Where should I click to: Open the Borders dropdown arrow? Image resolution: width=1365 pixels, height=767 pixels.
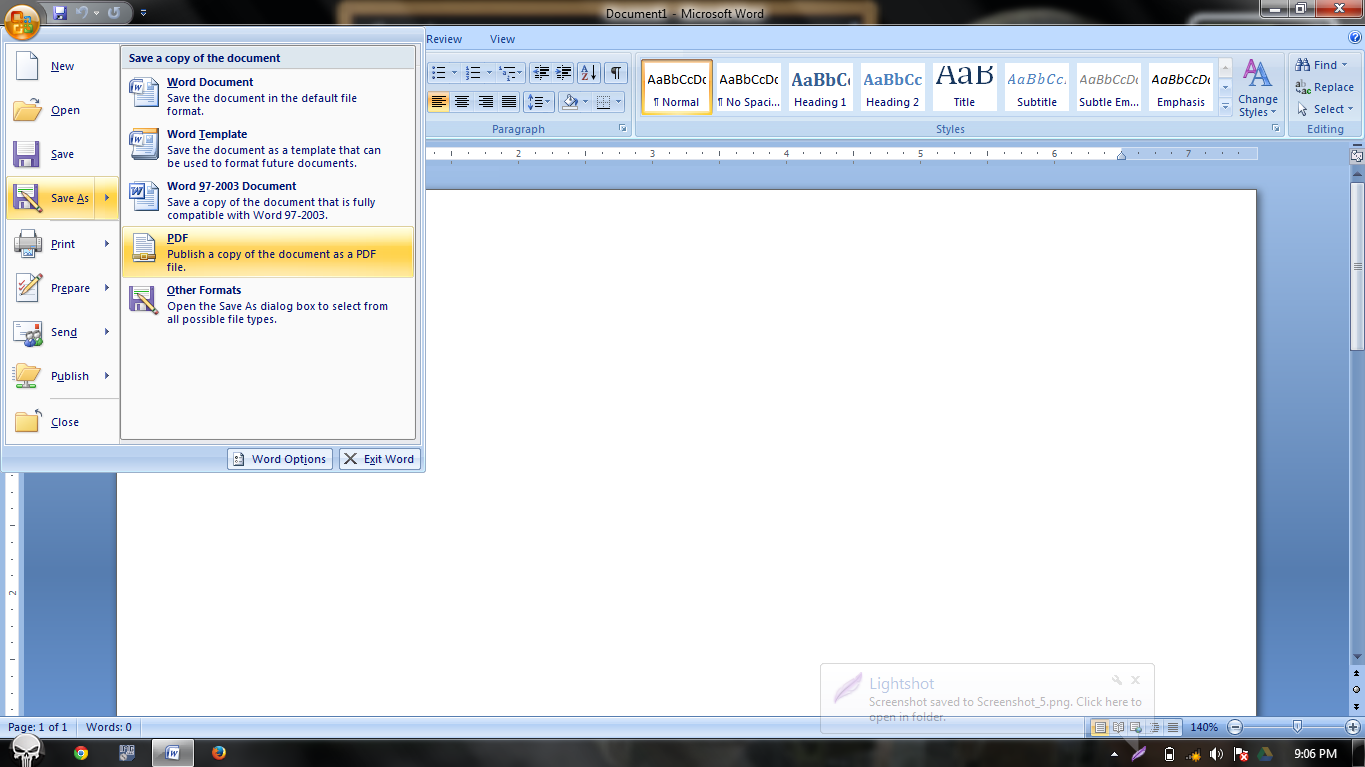pos(619,102)
